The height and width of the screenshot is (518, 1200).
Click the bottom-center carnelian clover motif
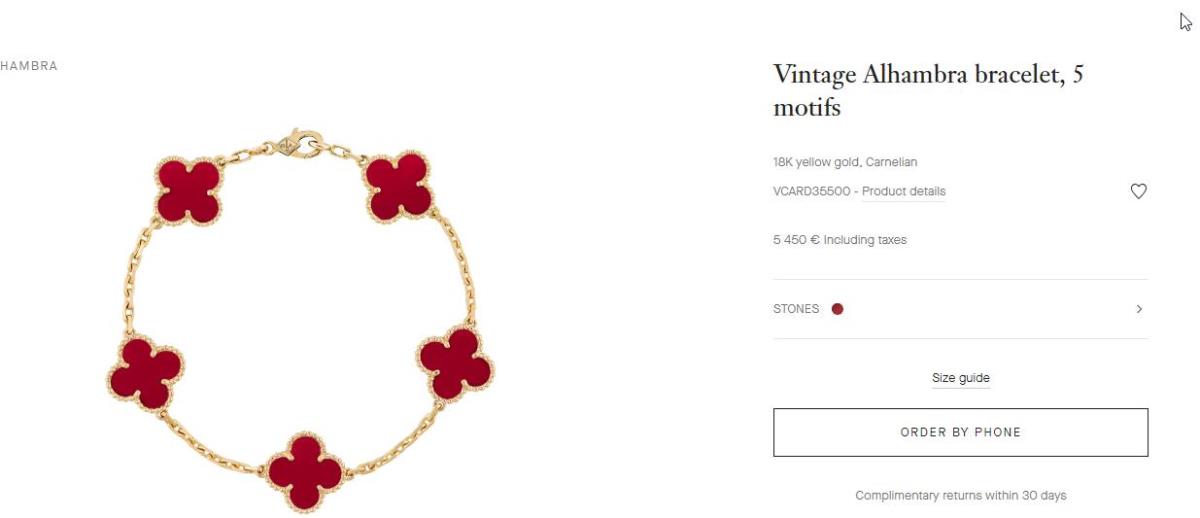pyautogui.click(x=305, y=471)
